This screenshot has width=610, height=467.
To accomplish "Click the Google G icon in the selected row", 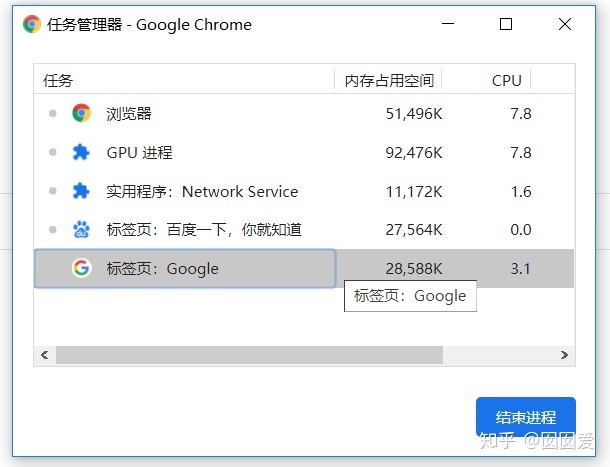I will (x=81, y=268).
